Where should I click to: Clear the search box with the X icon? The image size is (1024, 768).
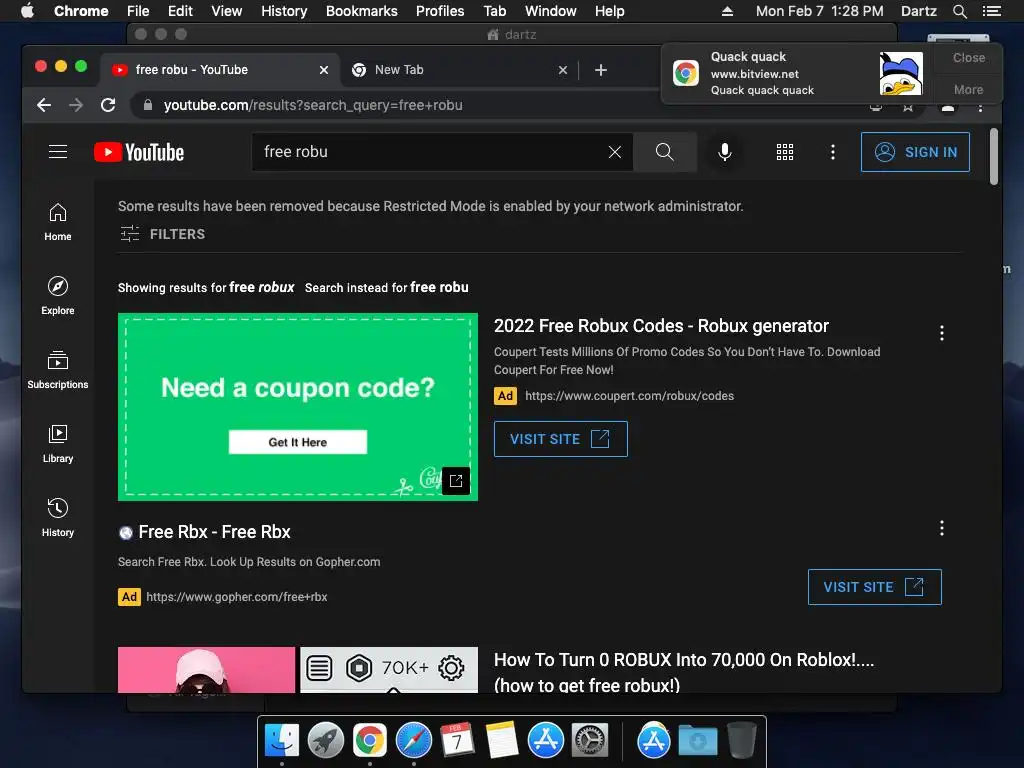click(x=615, y=152)
